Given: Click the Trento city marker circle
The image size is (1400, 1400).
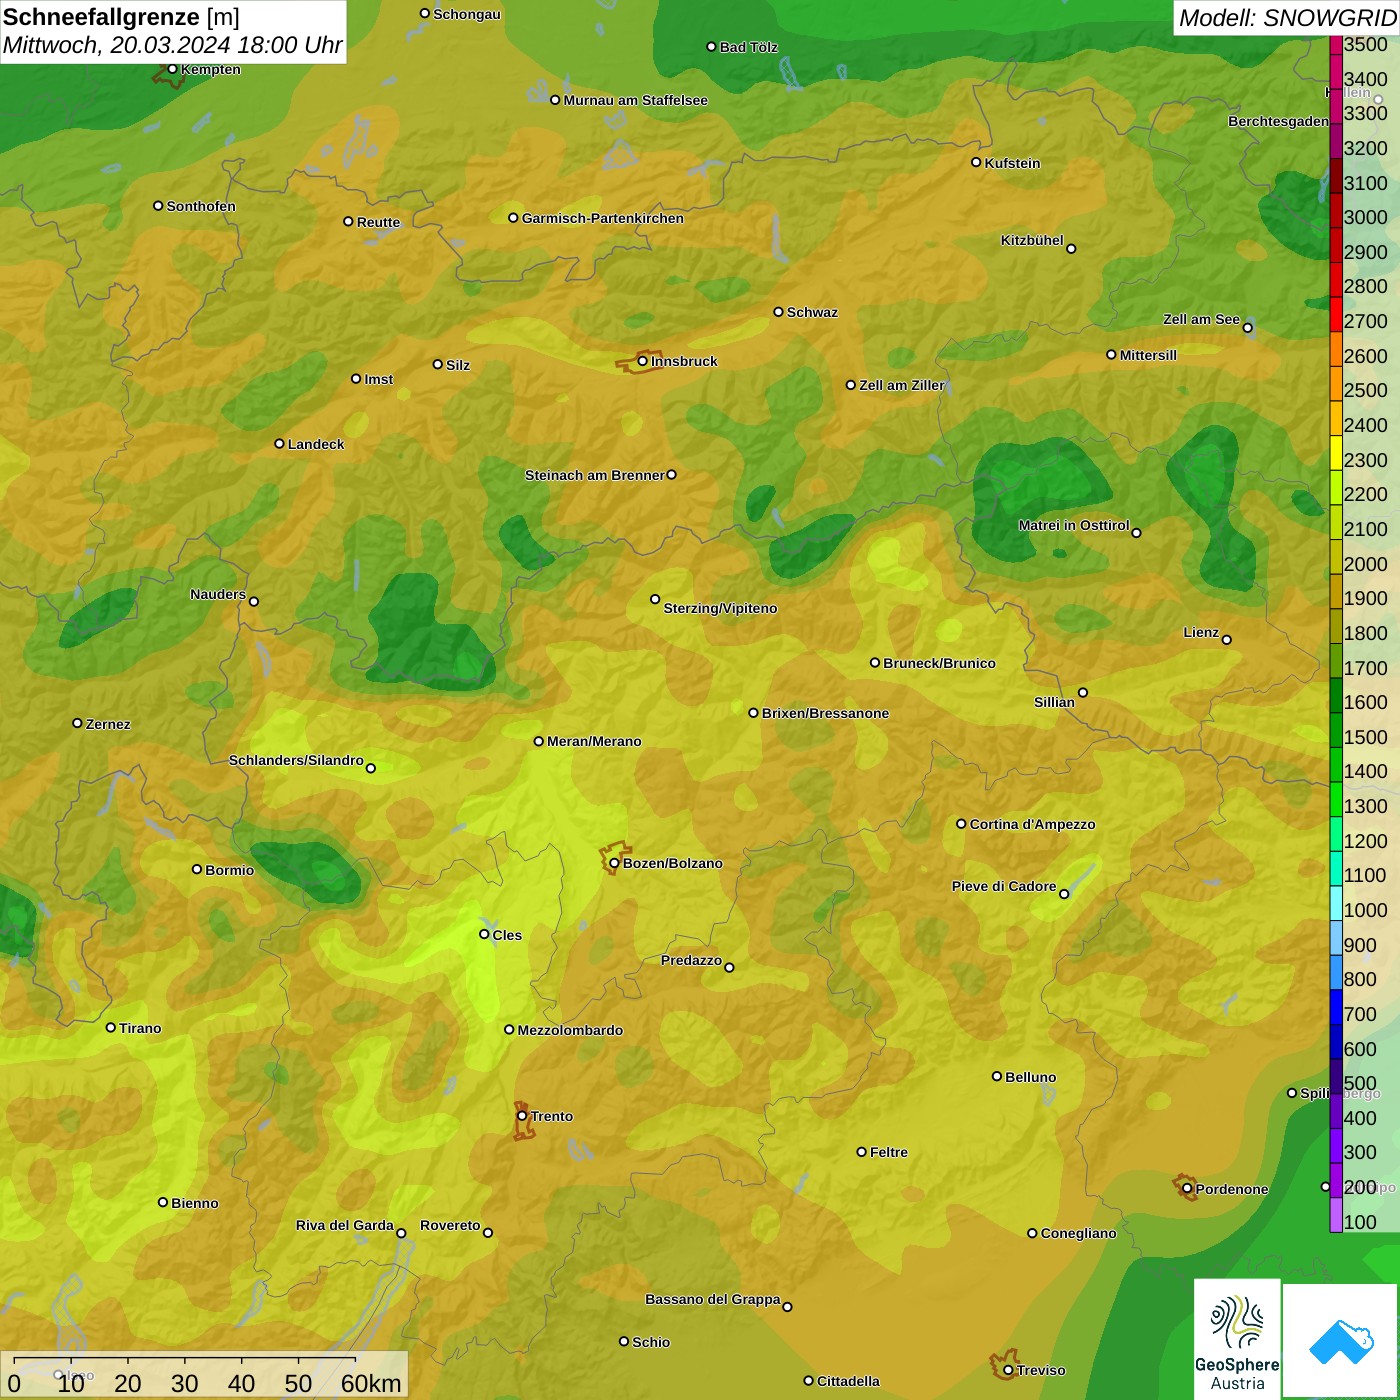Looking at the screenshot, I should point(522,1116).
